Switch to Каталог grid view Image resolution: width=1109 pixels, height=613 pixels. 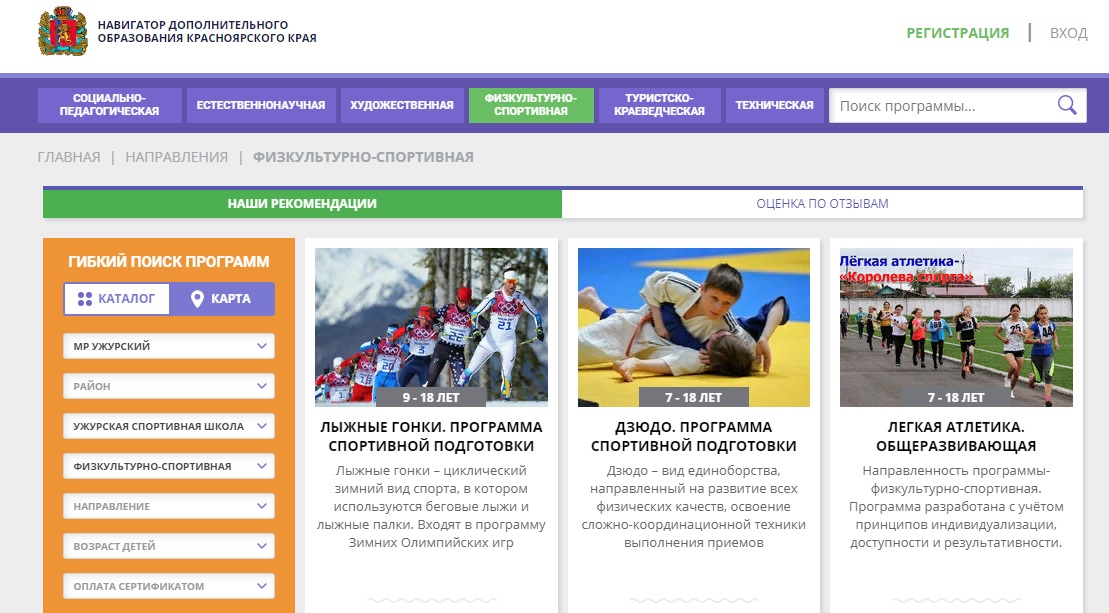pyautogui.click(x=117, y=298)
